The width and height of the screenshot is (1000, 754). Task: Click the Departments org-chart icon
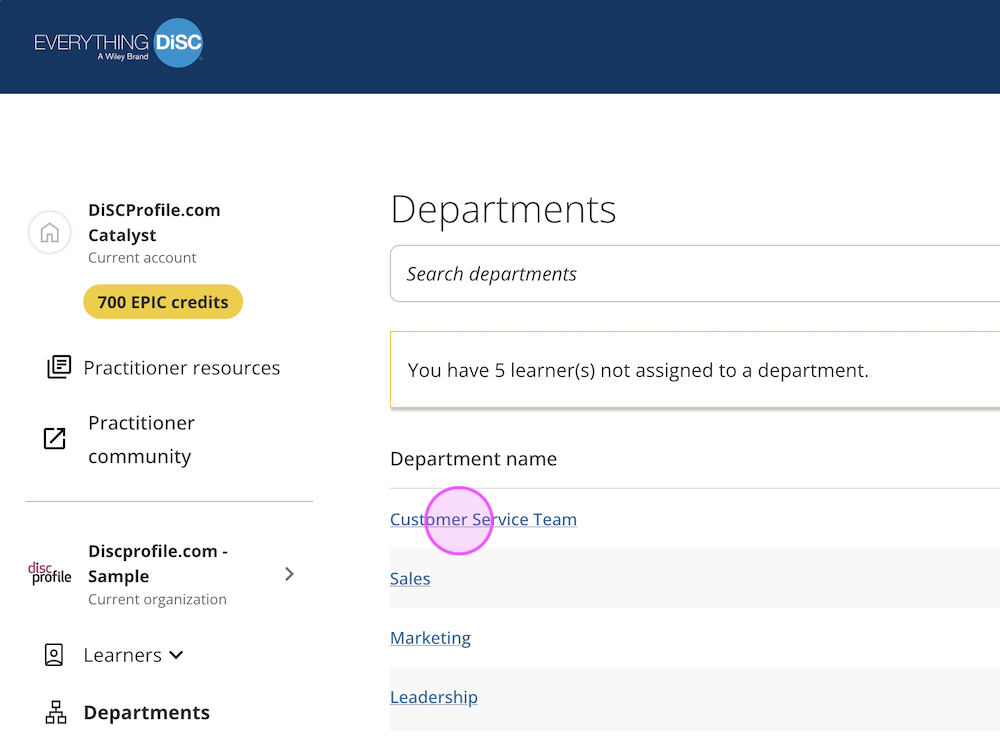pos(56,712)
